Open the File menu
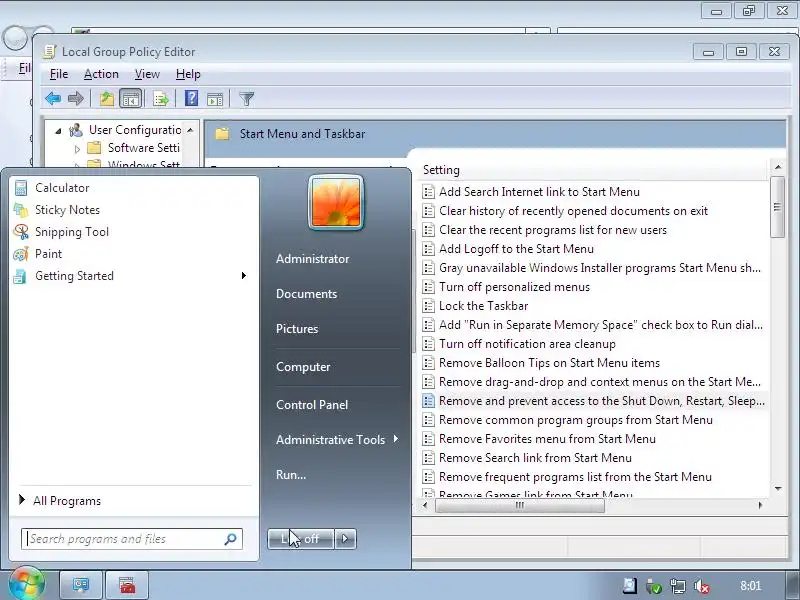Viewport: 800px width, 600px height. tap(59, 74)
